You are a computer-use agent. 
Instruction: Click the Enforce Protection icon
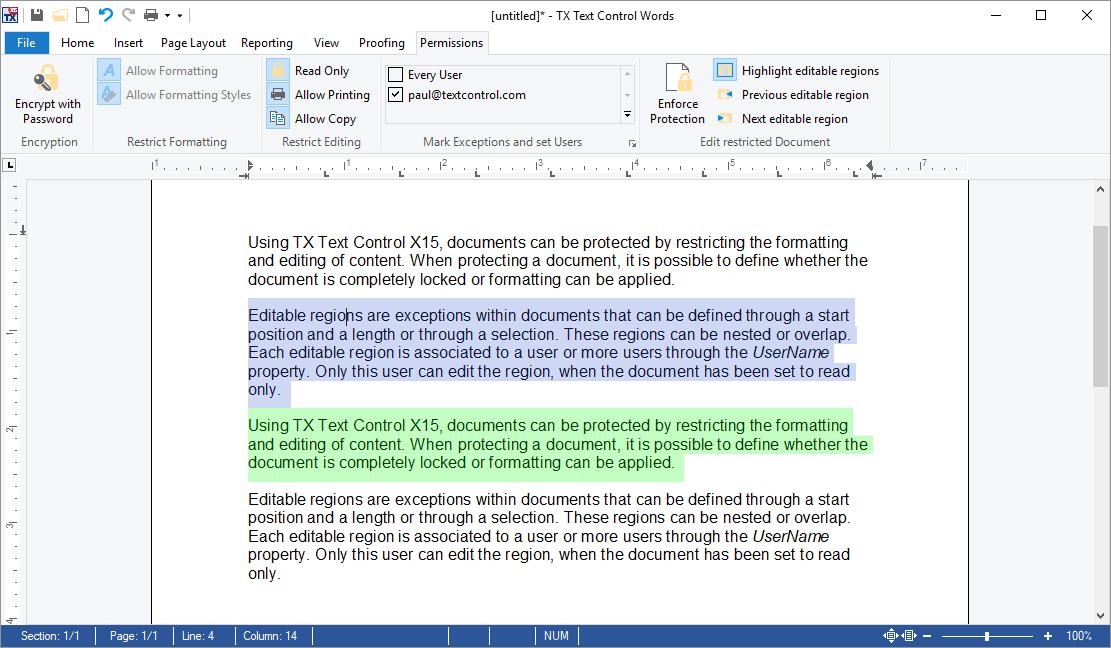click(x=678, y=77)
